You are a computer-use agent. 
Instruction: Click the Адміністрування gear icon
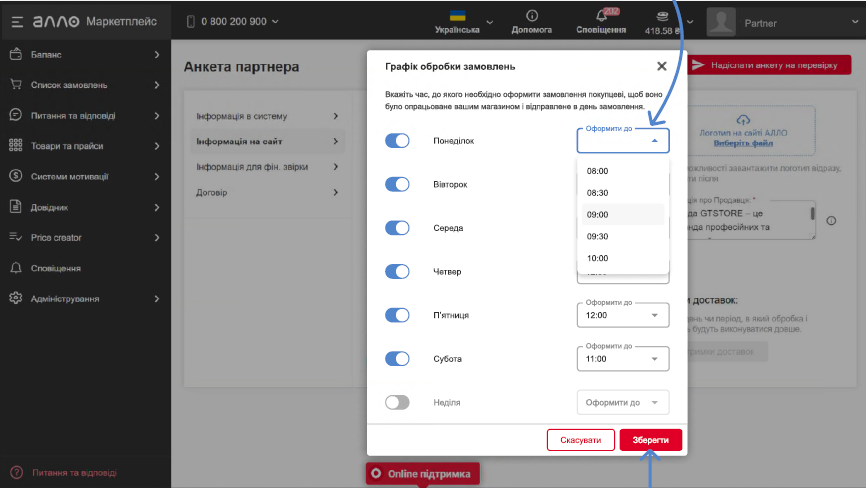(x=15, y=298)
